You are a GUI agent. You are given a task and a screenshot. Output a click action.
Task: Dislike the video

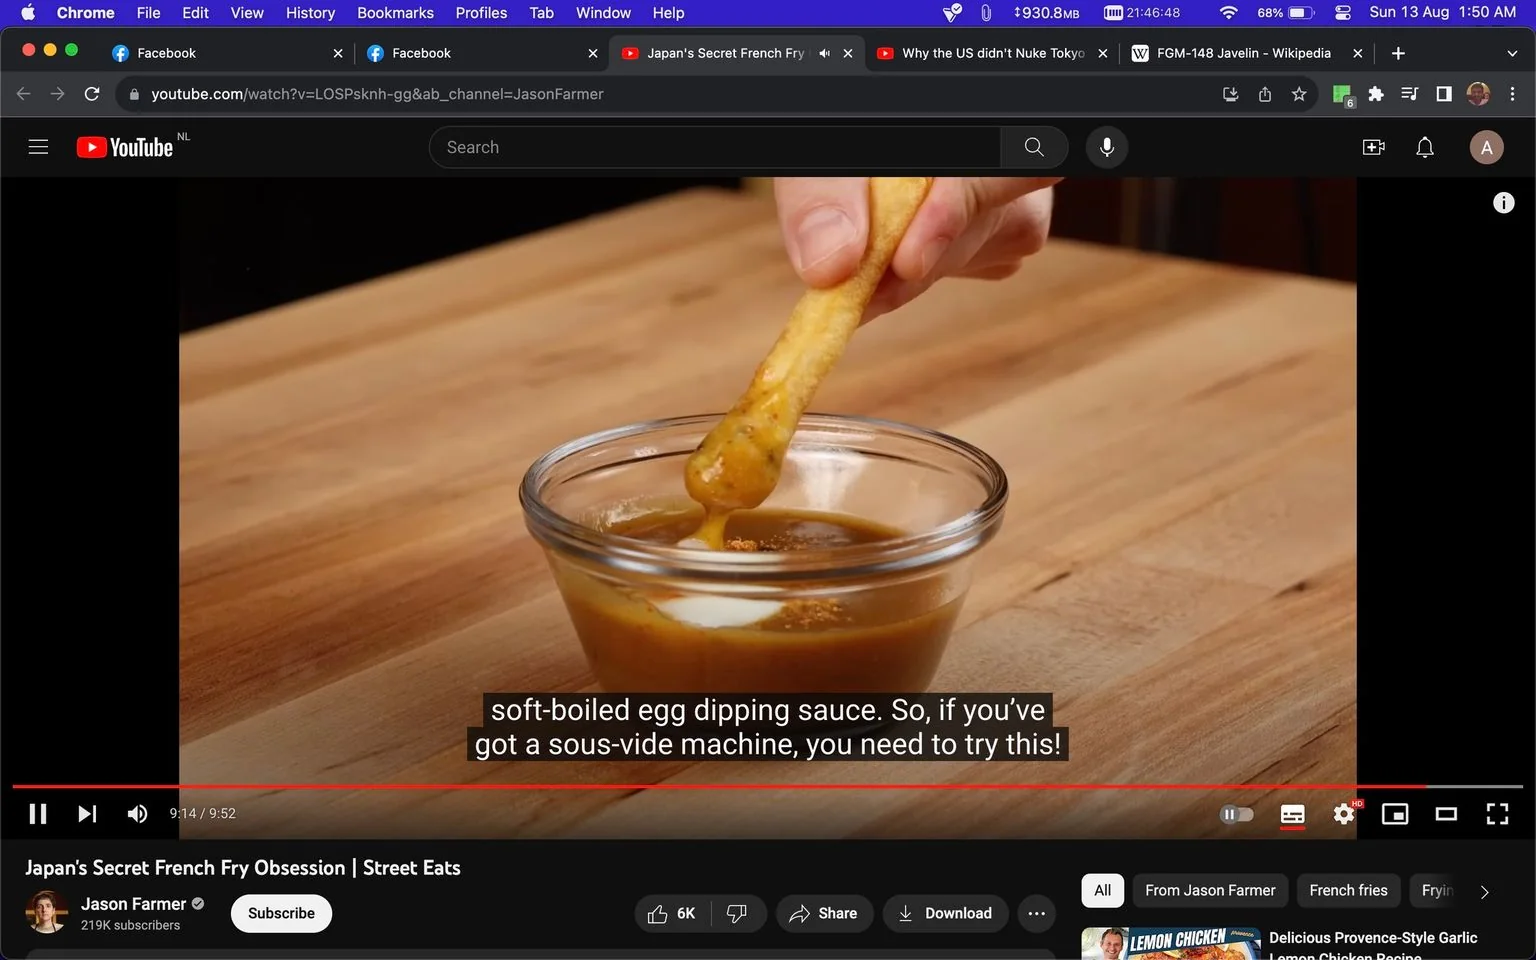coord(737,913)
